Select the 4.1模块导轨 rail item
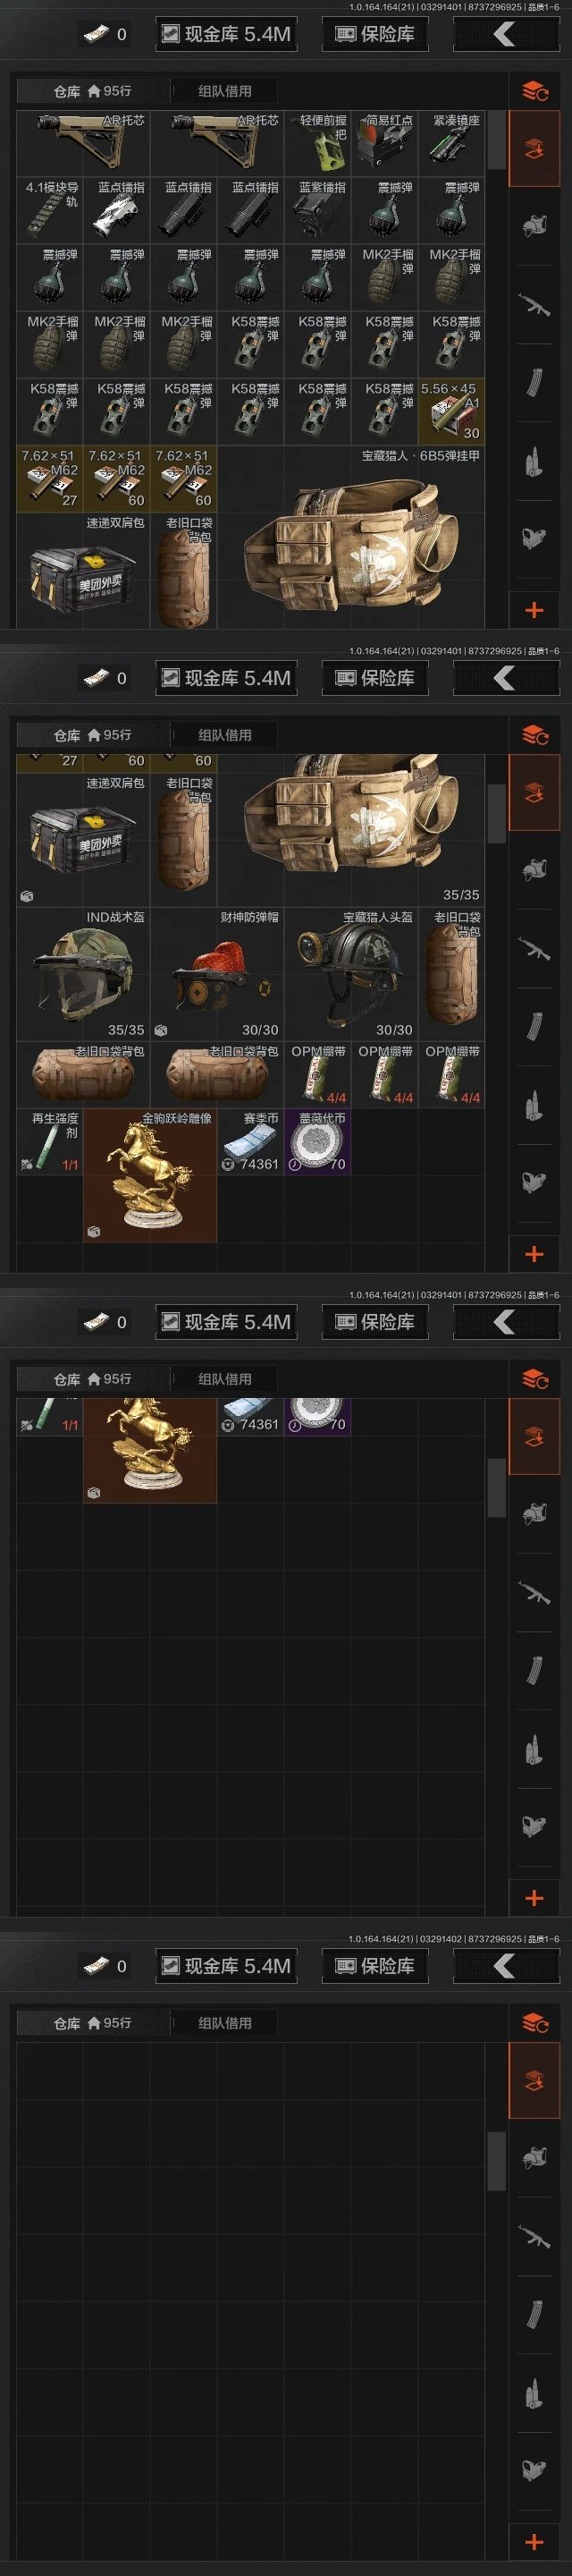Viewport: 572px width, 2576px height. coord(49,210)
